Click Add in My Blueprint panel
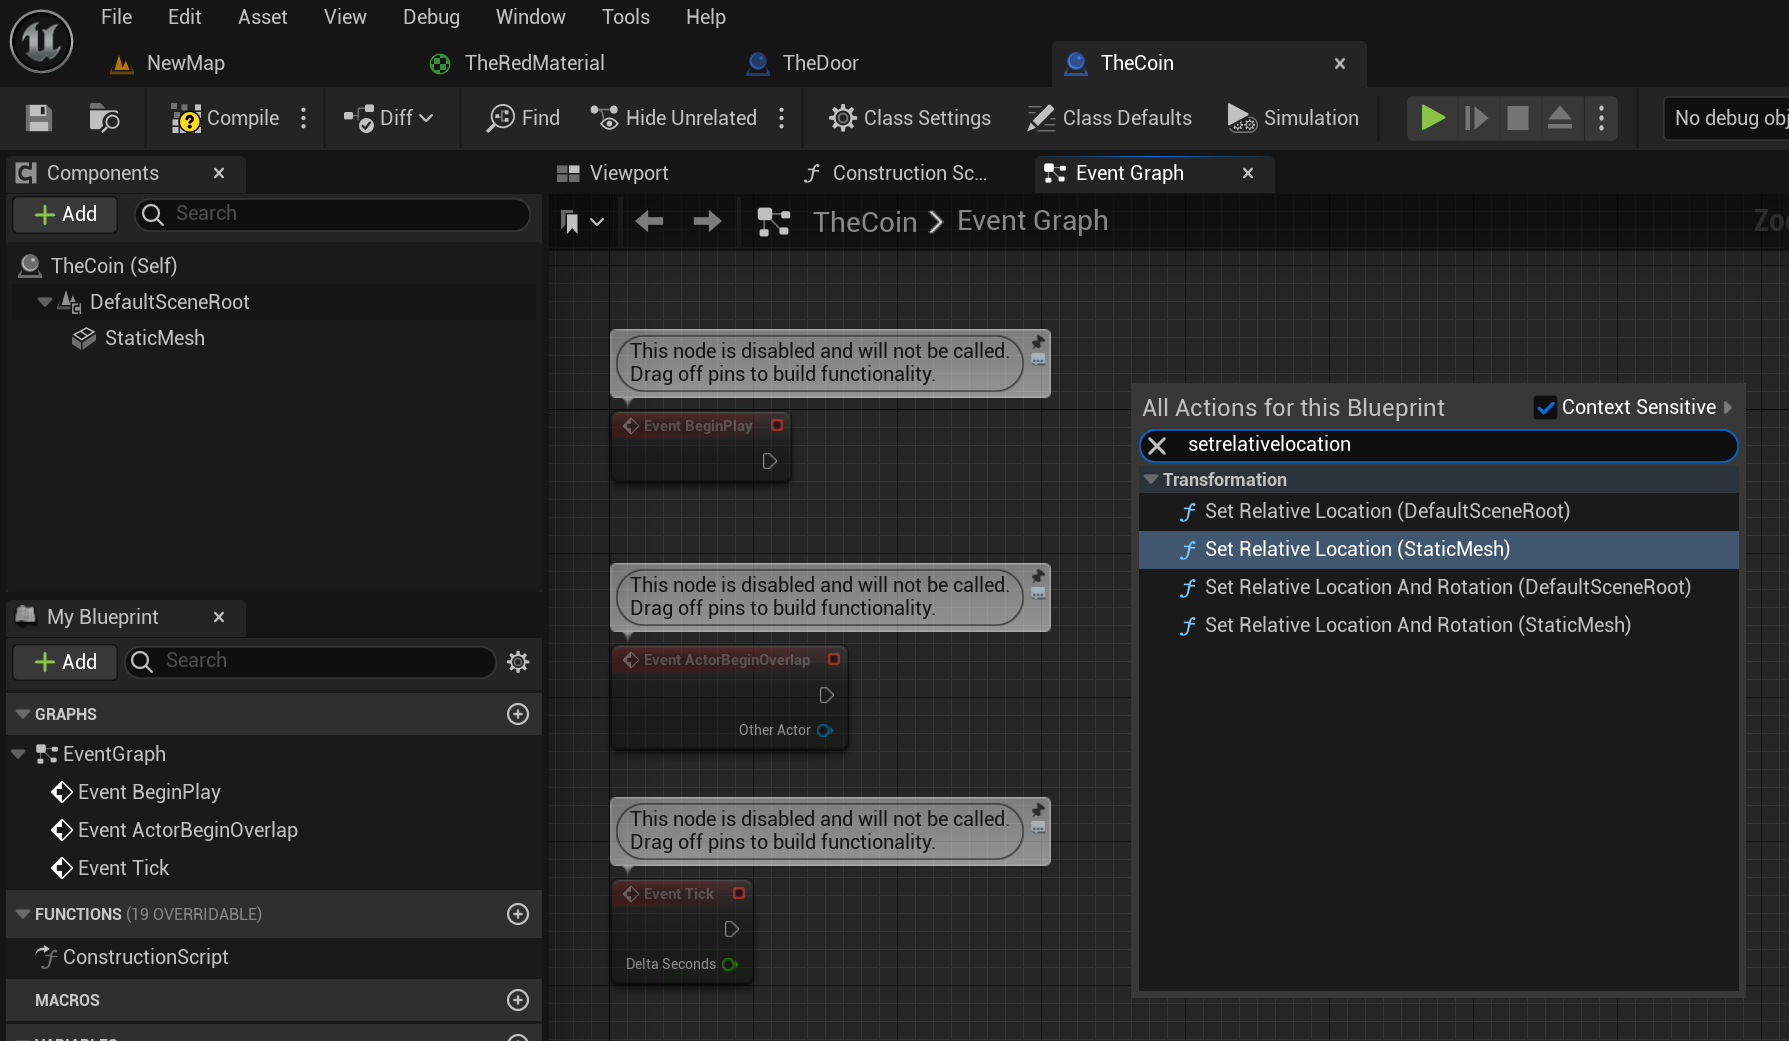The height and width of the screenshot is (1041, 1789). 65,662
